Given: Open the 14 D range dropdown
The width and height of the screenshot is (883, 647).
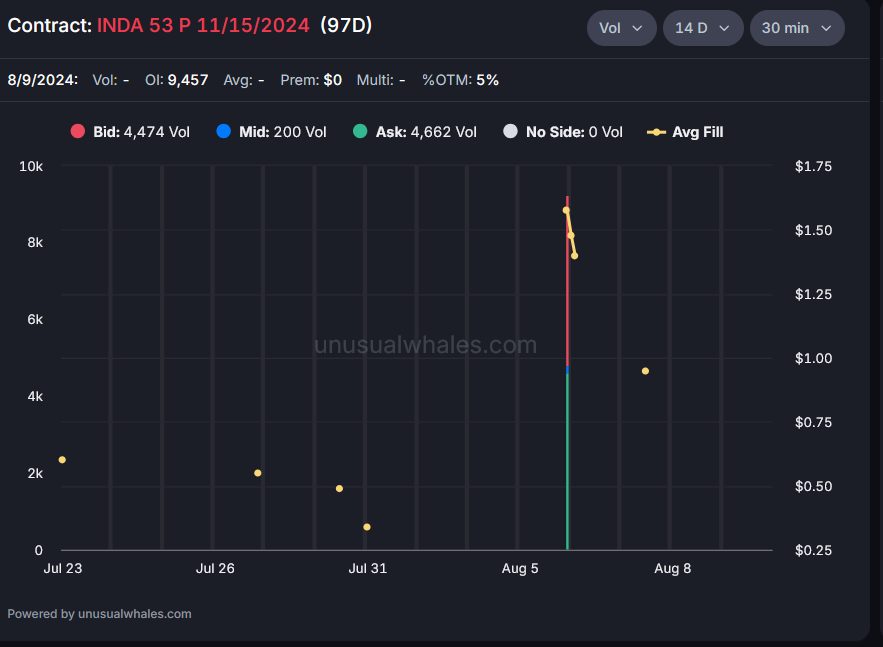Looking at the screenshot, I should (703, 28).
